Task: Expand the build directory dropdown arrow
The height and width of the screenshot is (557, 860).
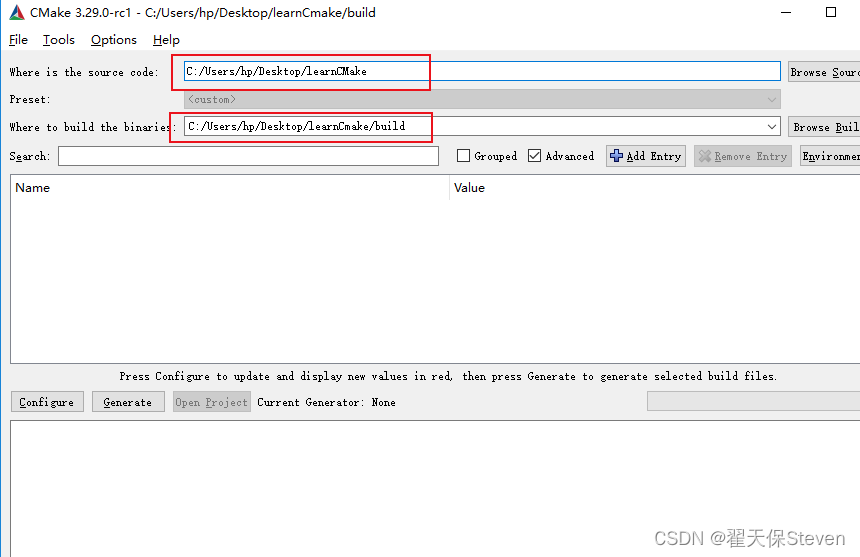Action: click(772, 127)
